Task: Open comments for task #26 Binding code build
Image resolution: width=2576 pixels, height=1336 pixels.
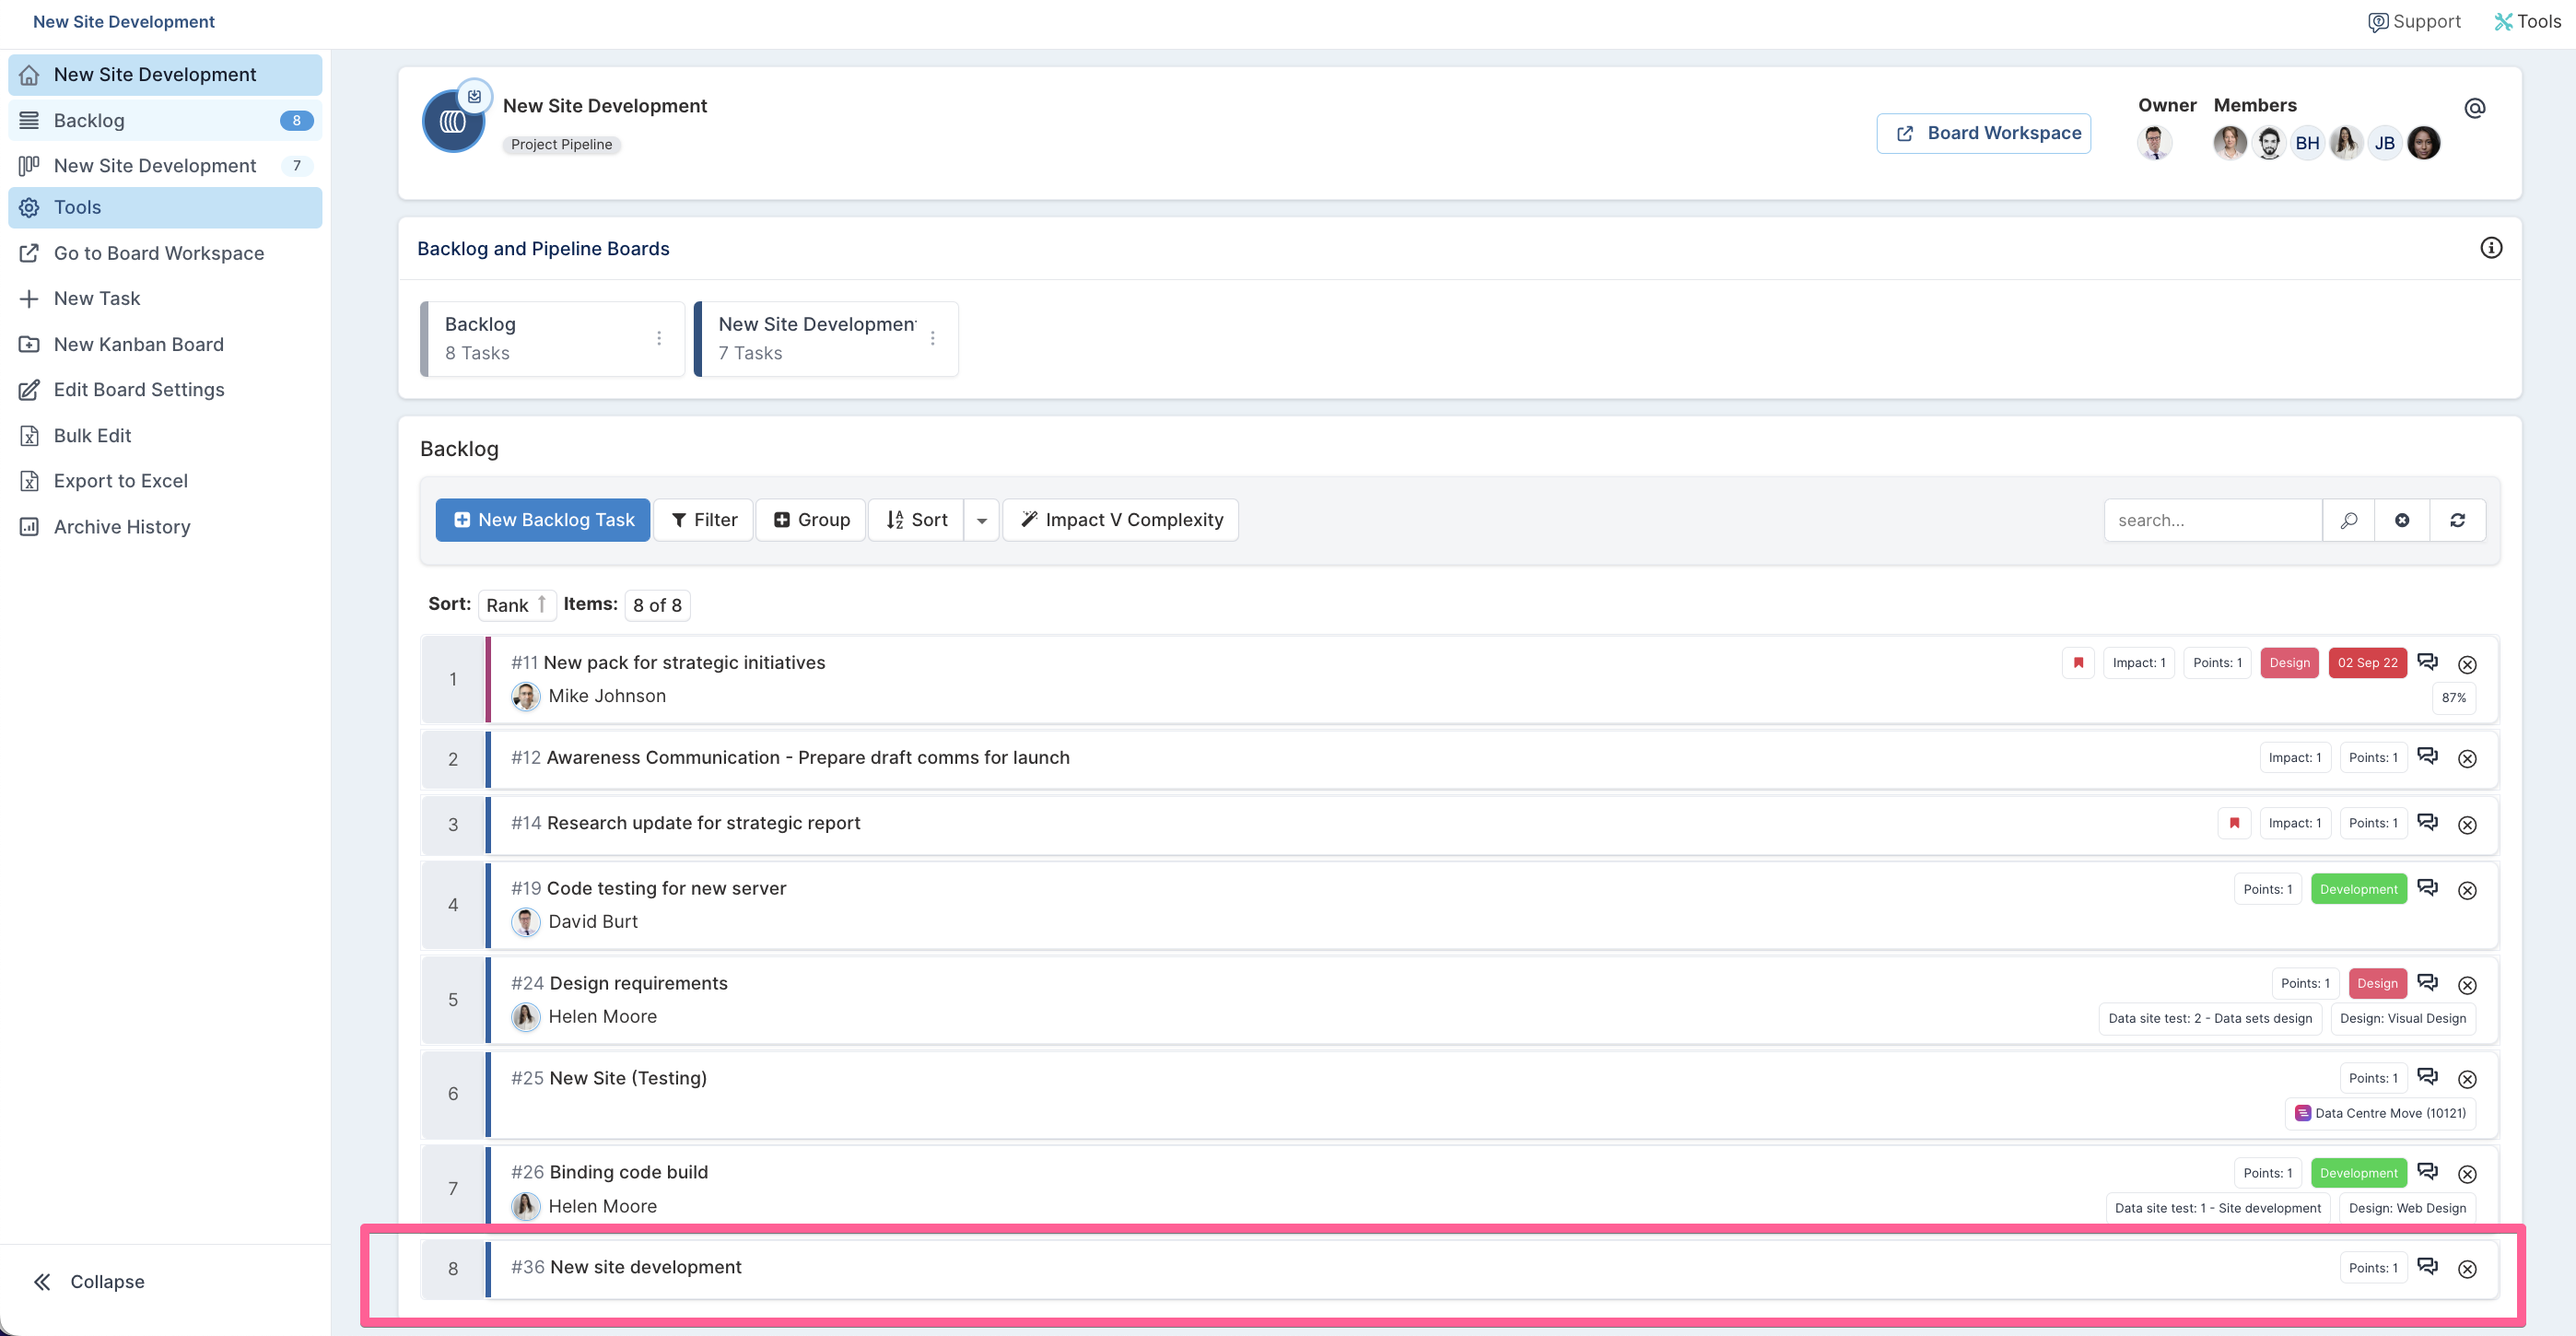Action: point(2427,1171)
